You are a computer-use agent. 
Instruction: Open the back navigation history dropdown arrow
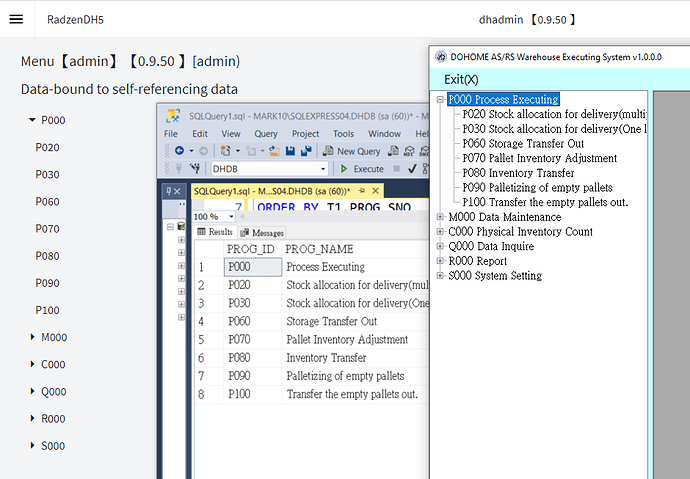[x=191, y=151]
